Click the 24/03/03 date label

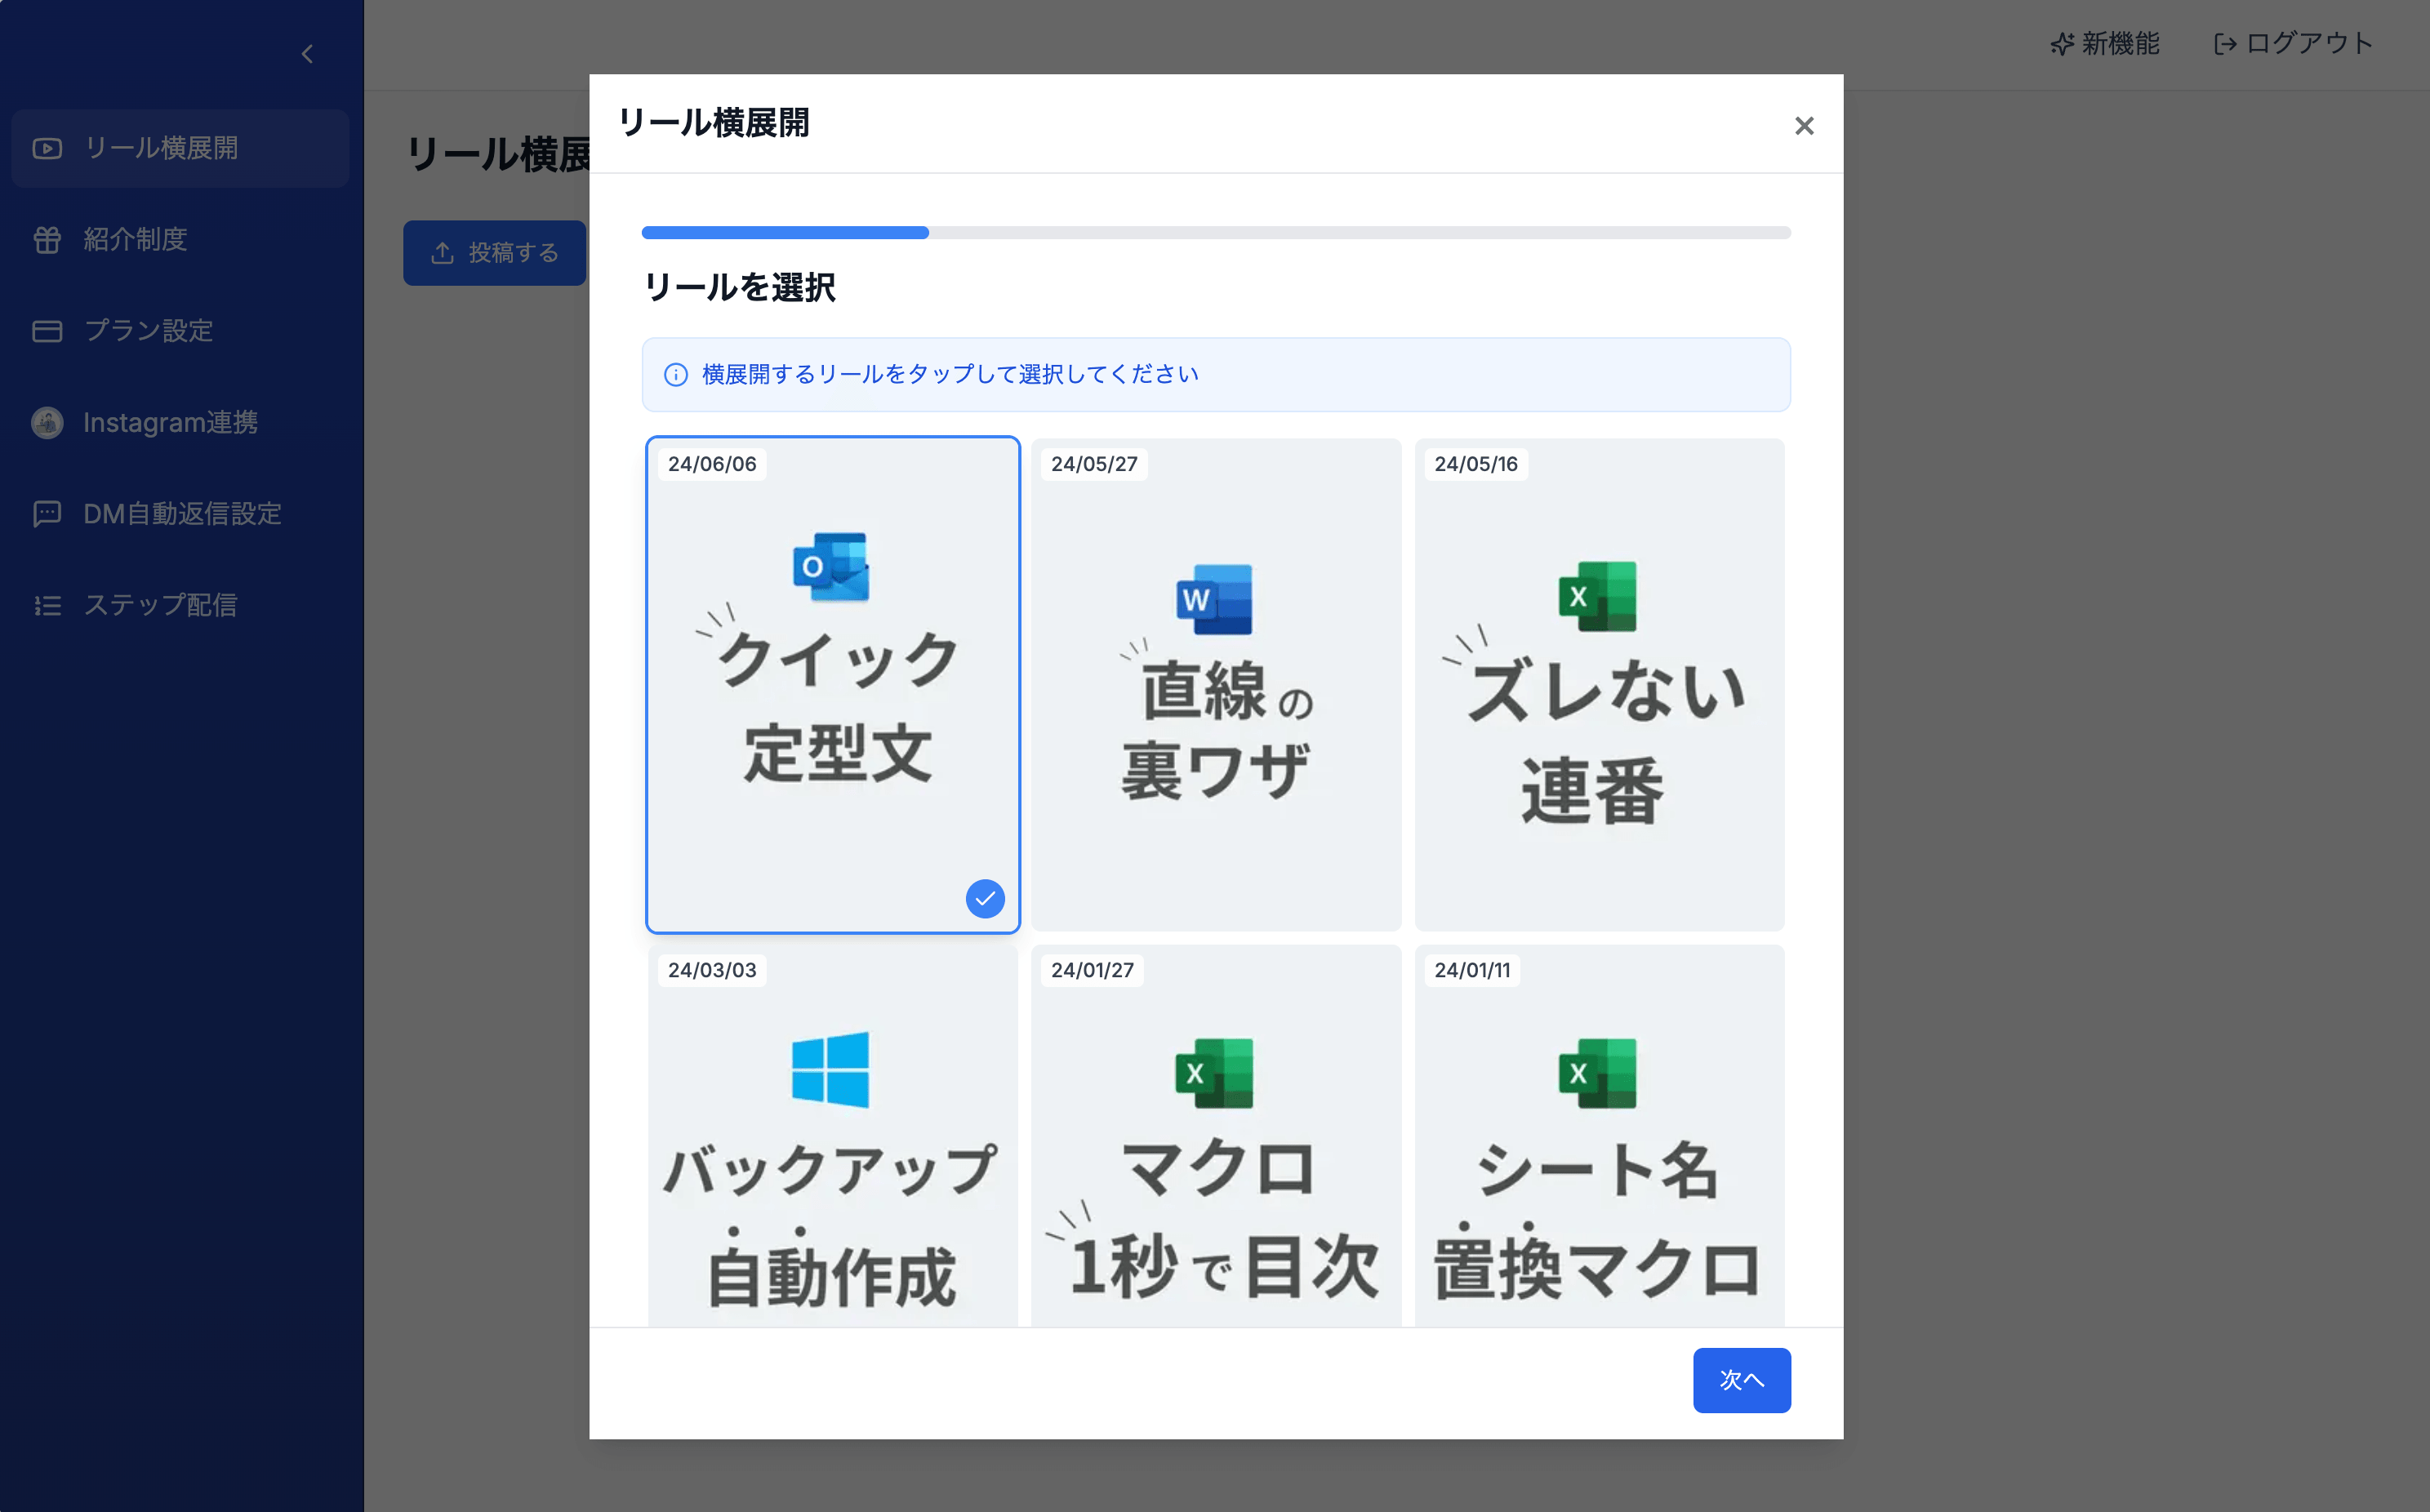(x=712, y=970)
